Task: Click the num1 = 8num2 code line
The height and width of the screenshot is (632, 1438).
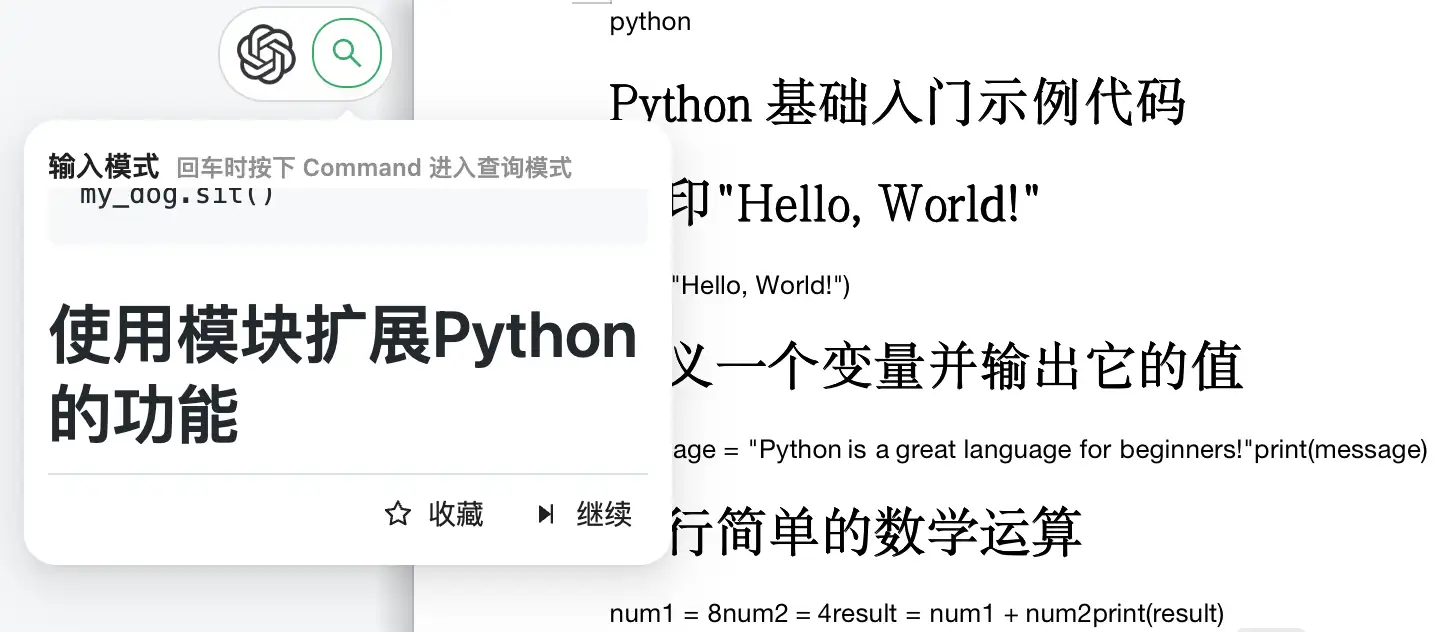Action: tap(916, 613)
